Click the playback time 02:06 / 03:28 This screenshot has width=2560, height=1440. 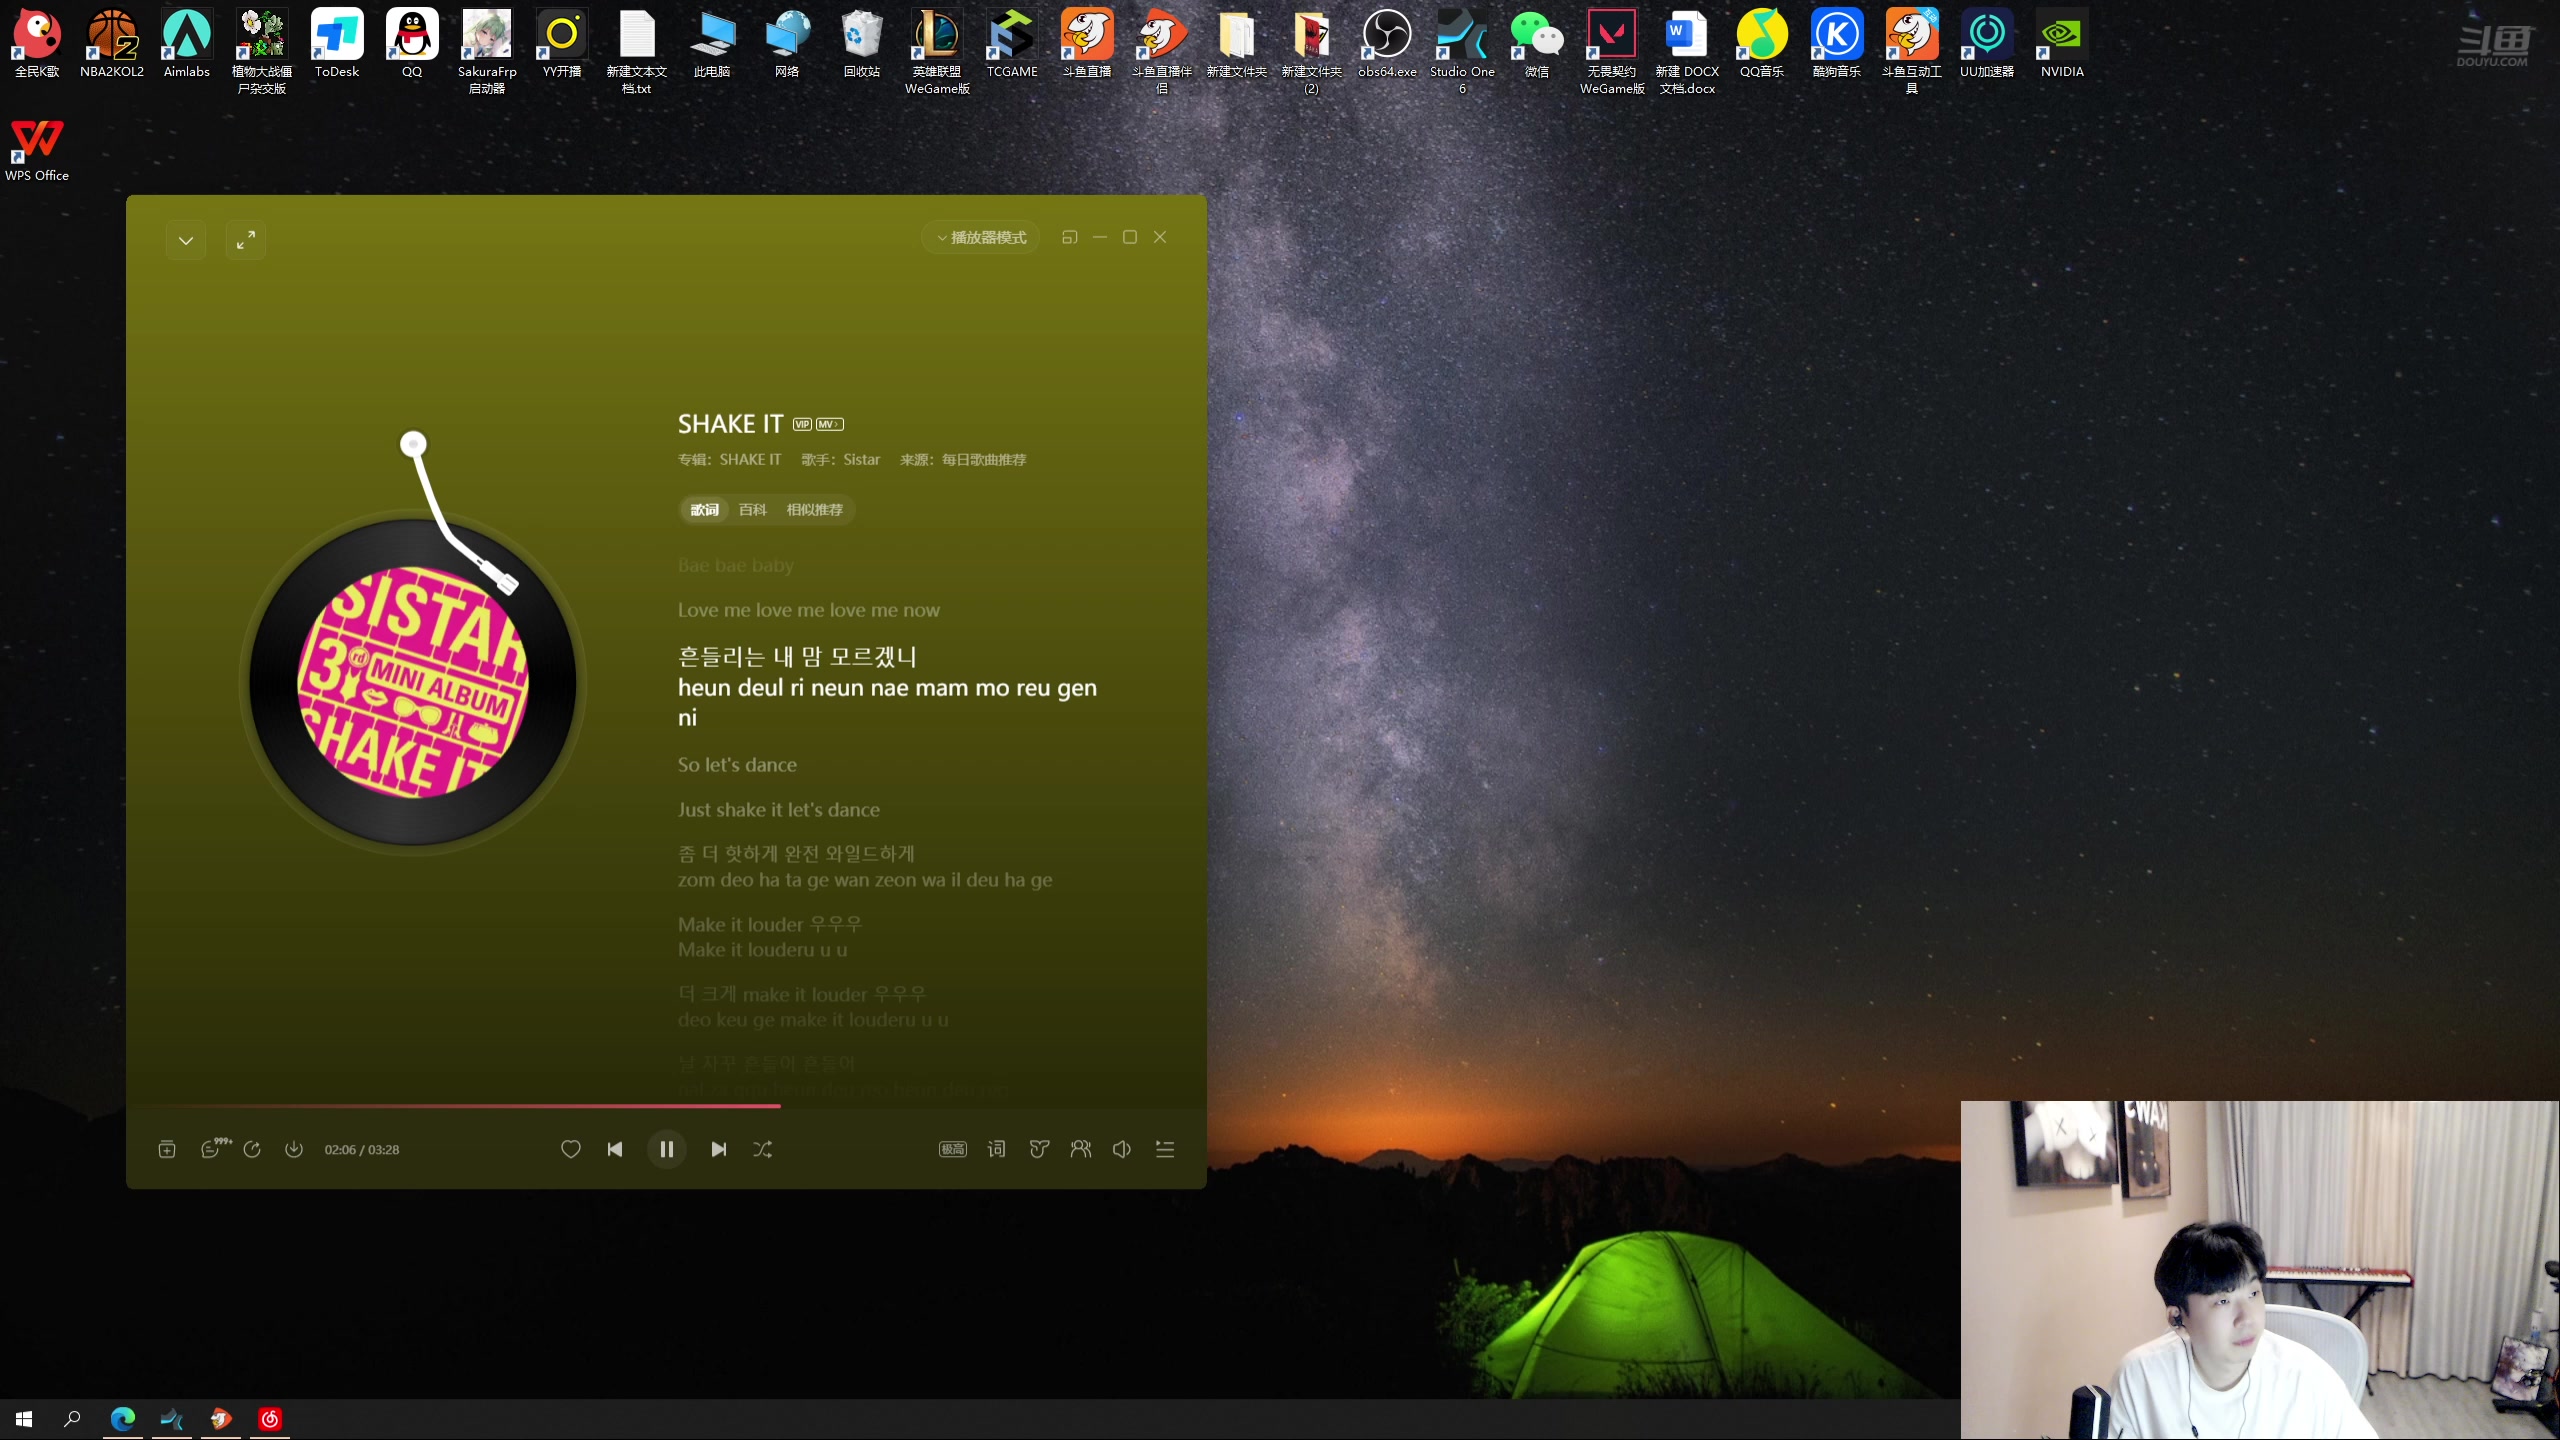(x=362, y=1150)
